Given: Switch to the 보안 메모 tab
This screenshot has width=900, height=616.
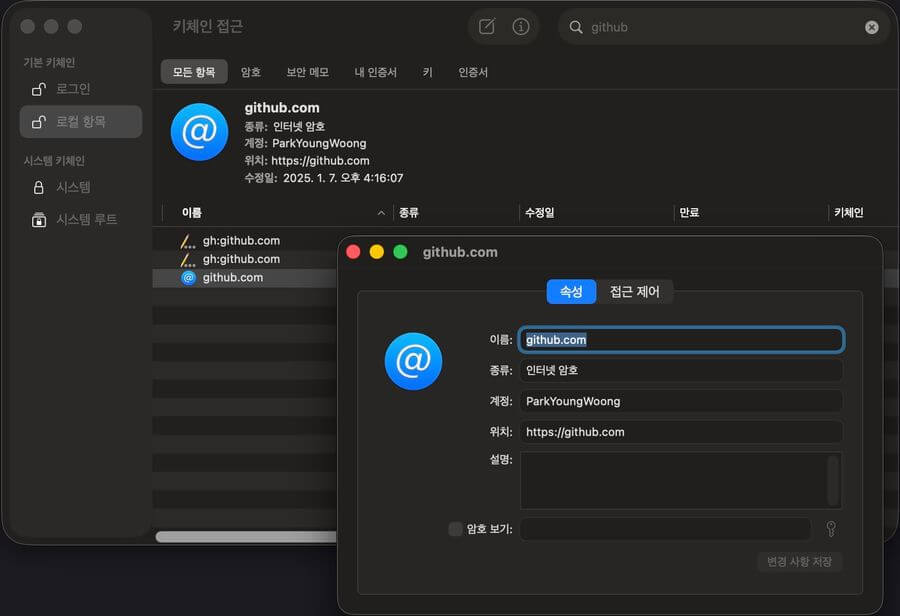Looking at the screenshot, I should (x=308, y=72).
